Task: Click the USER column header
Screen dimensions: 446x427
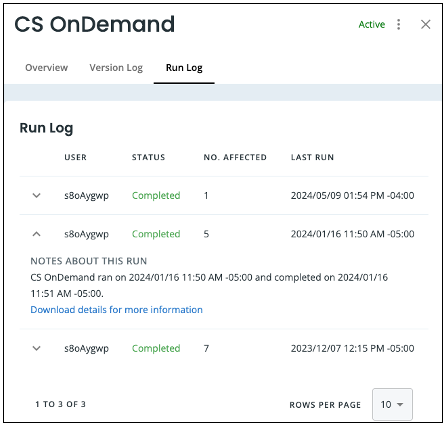Action: coord(75,157)
